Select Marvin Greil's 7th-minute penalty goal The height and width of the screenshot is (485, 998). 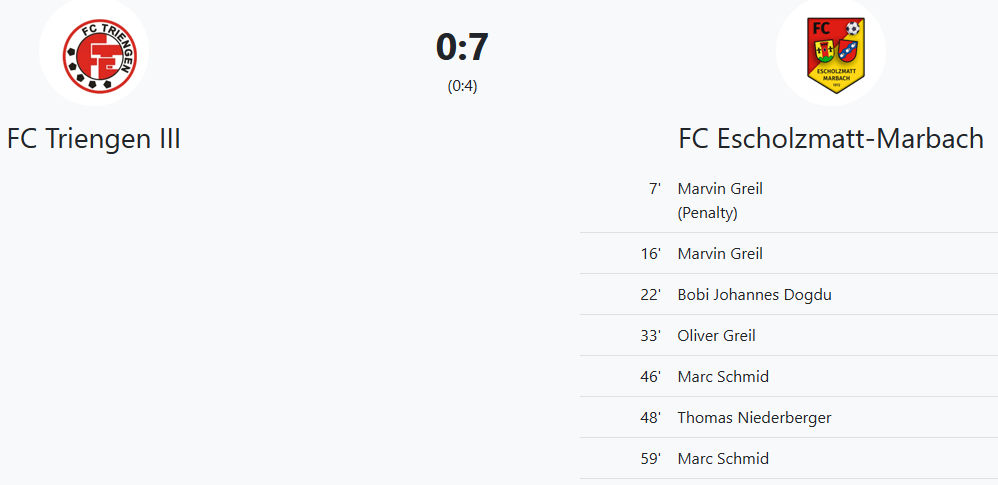pos(720,188)
